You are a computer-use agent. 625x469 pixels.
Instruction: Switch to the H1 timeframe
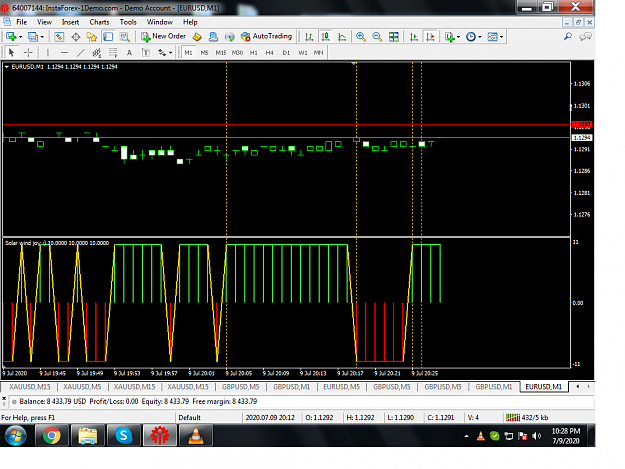click(x=254, y=53)
